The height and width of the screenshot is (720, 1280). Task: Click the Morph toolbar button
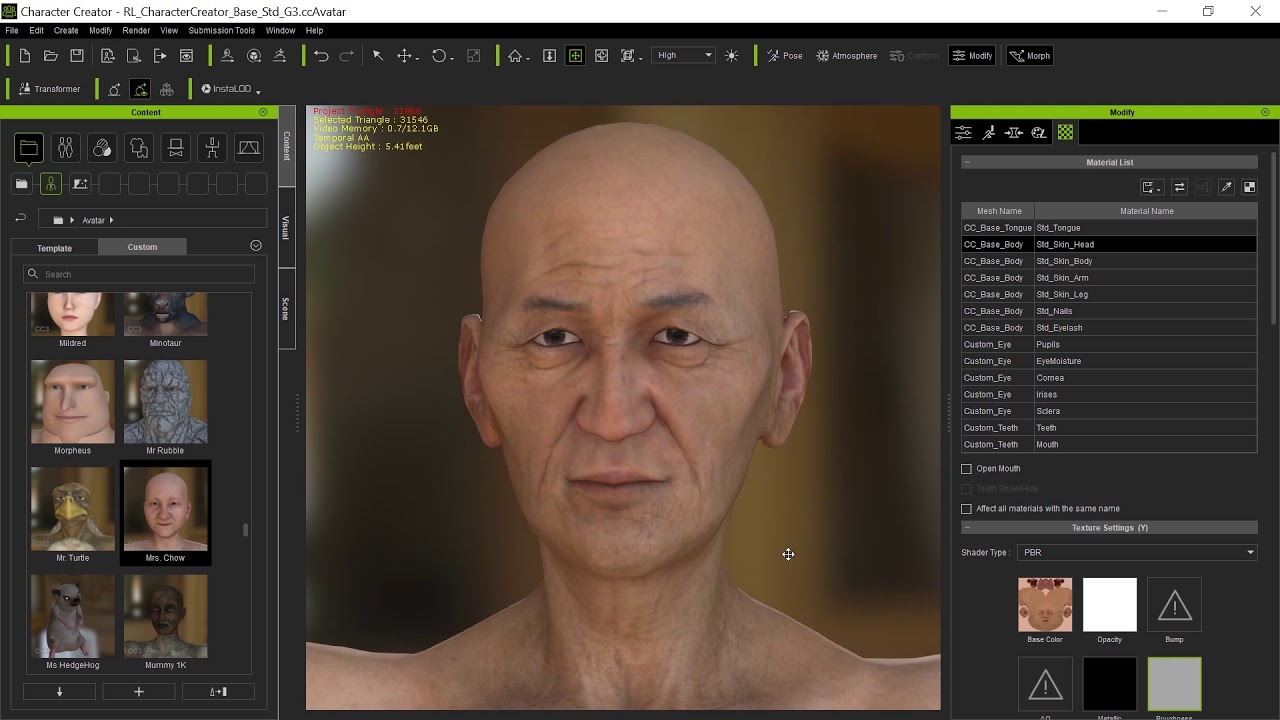[x=1030, y=56]
